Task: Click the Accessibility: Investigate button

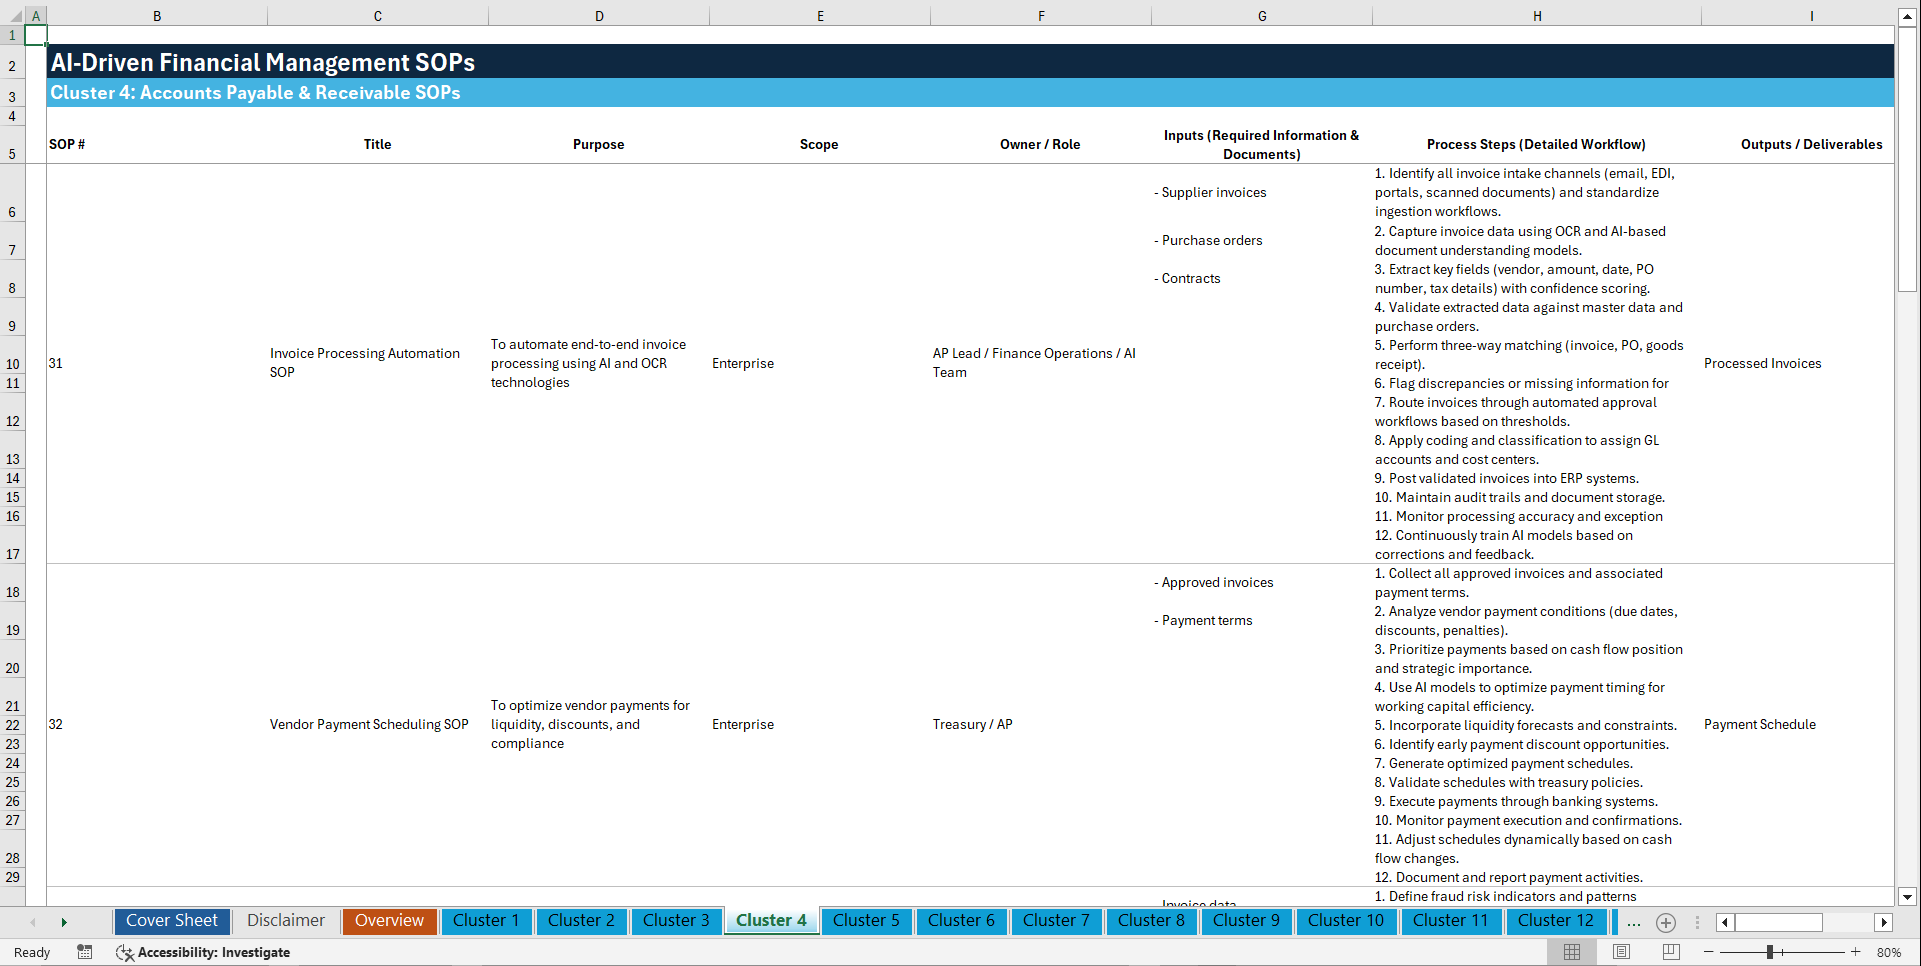Action: [204, 952]
